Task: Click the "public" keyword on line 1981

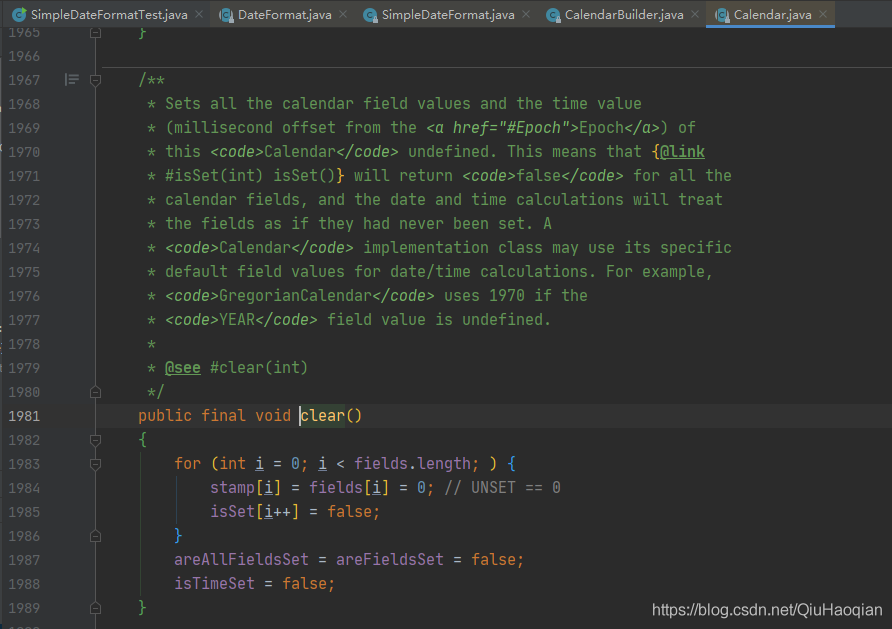Action: pyautogui.click(x=165, y=416)
